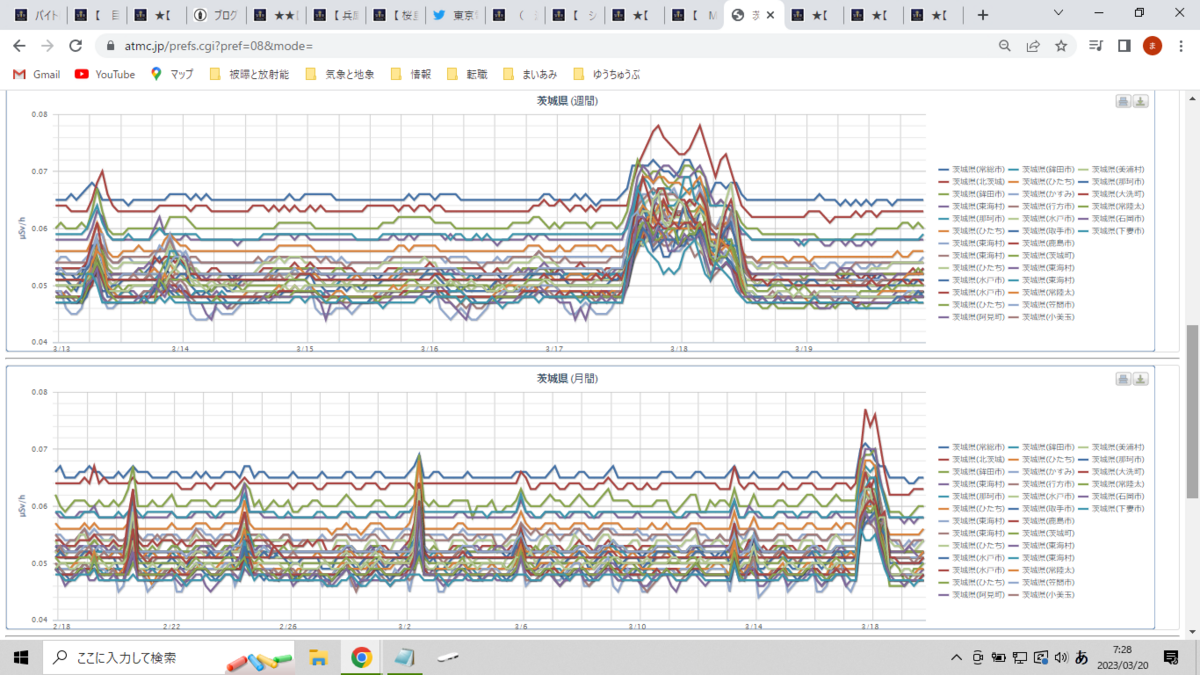Open the YouTube bookmark
1200x675 pixels.
tap(105, 74)
